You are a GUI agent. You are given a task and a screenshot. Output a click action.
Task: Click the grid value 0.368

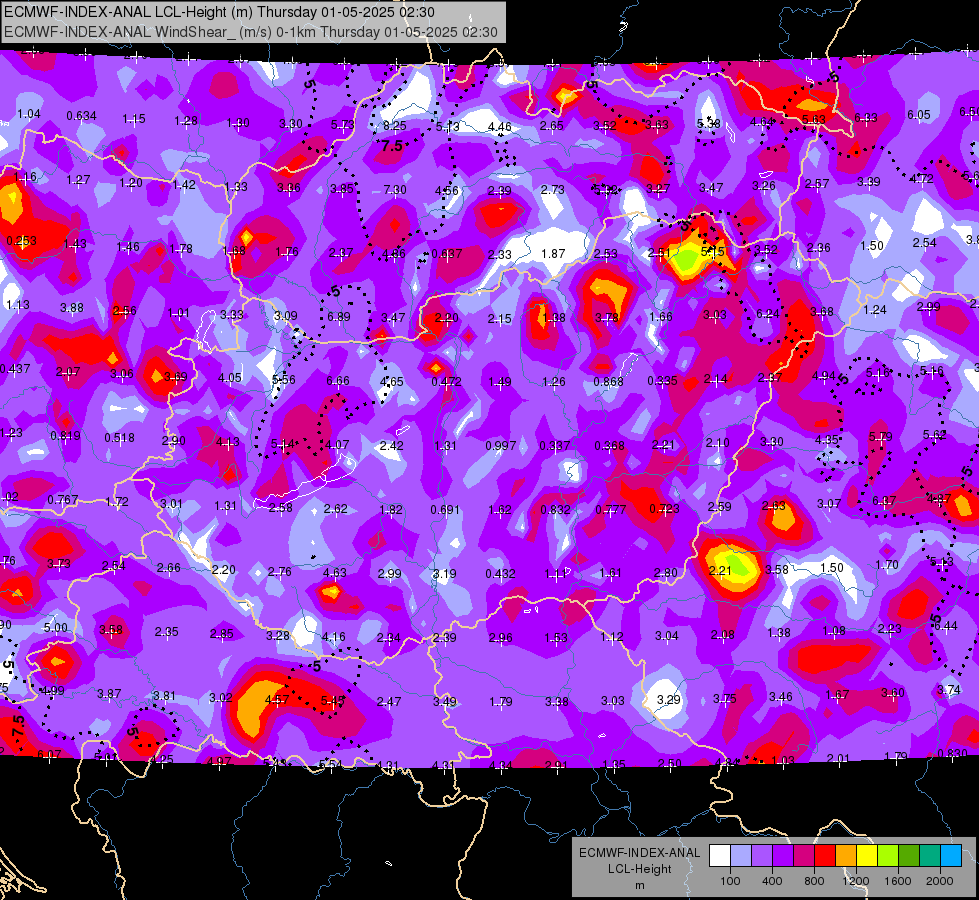pos(609,445)
